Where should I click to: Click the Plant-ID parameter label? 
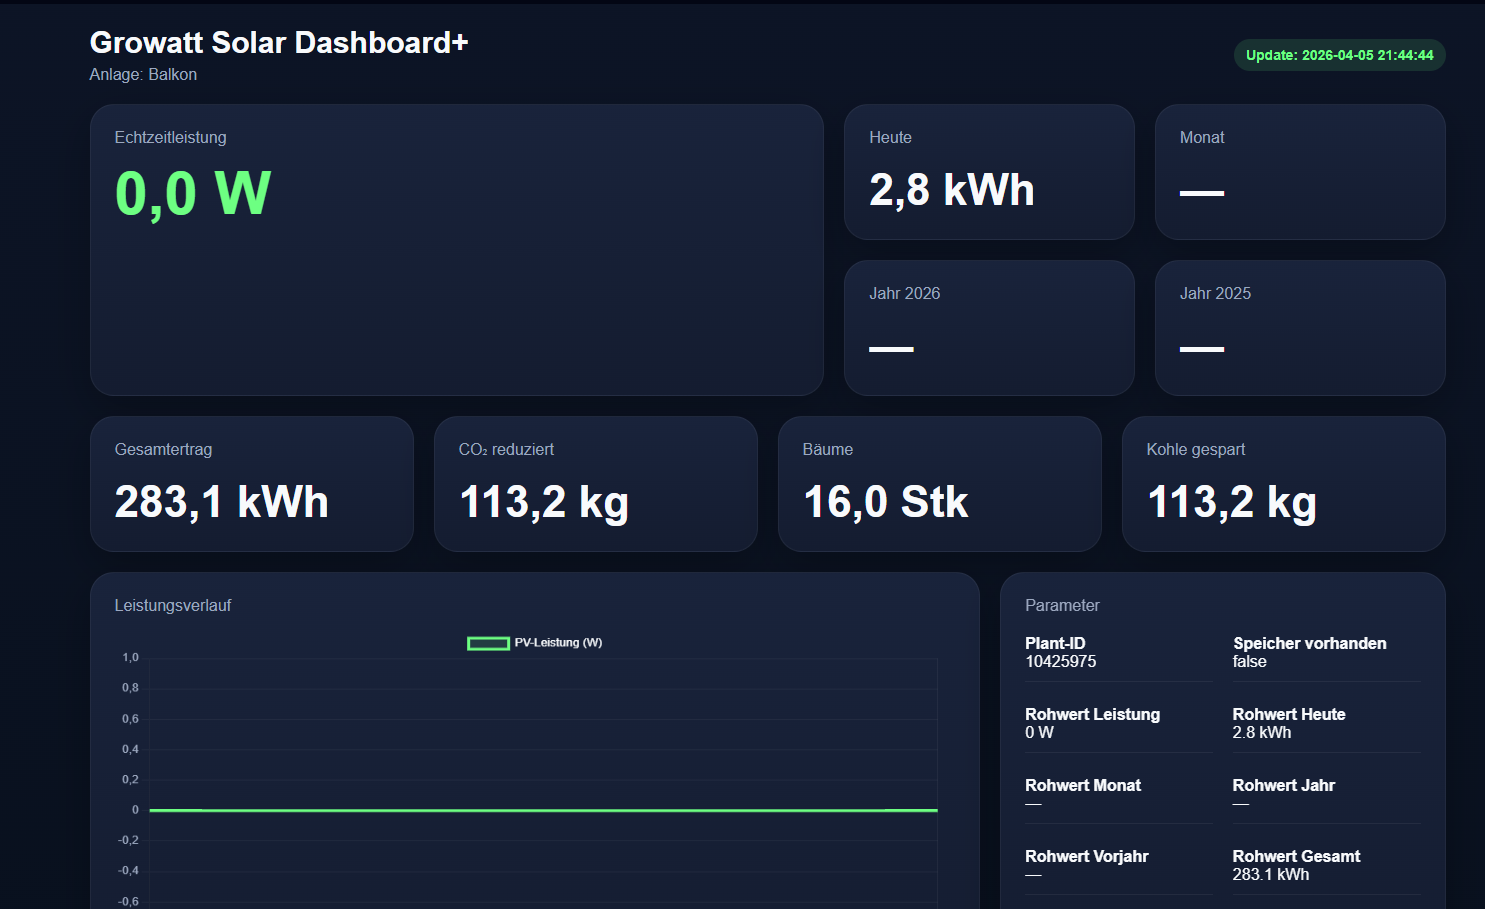click(x=1055, y=644)
